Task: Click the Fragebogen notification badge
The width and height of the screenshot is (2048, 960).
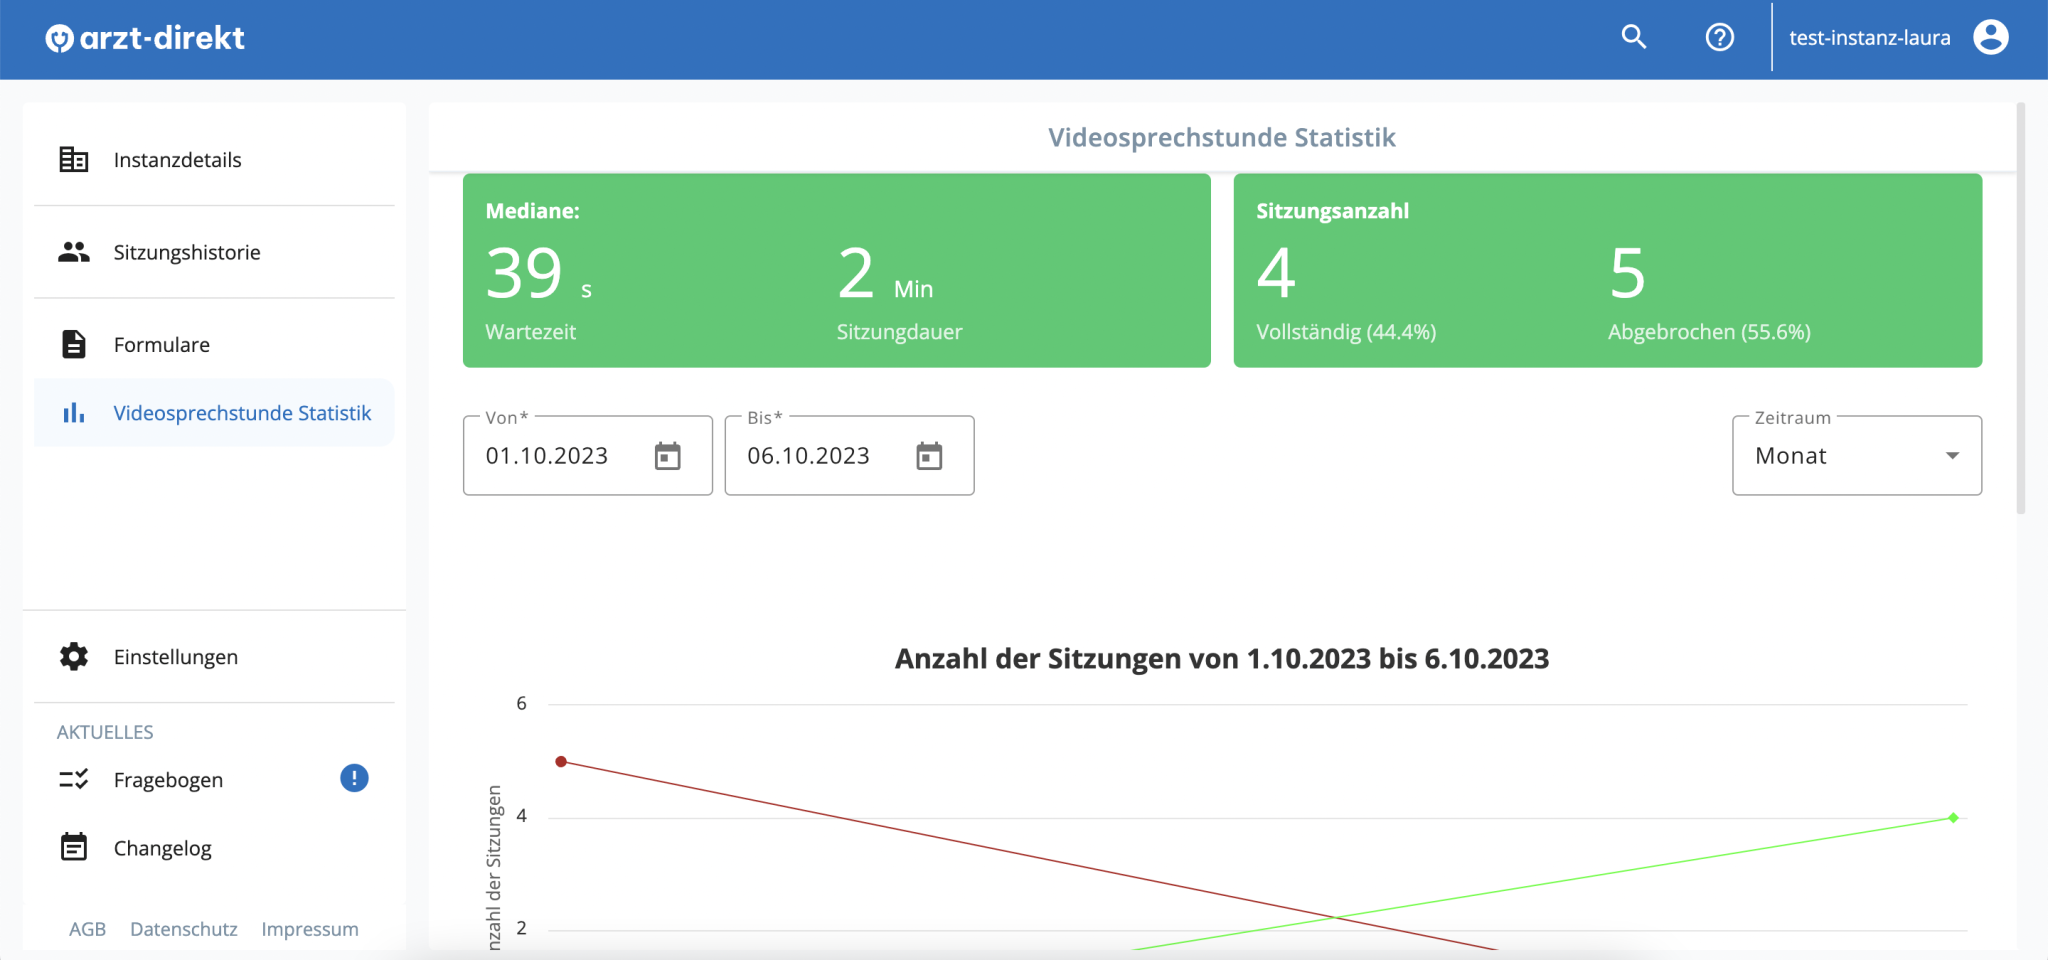Action: tap(353, 777)
